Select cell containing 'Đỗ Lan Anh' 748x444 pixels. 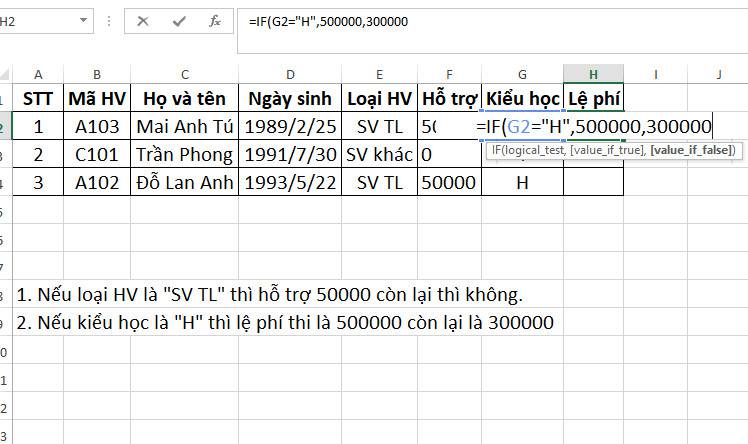click(185, 182)
